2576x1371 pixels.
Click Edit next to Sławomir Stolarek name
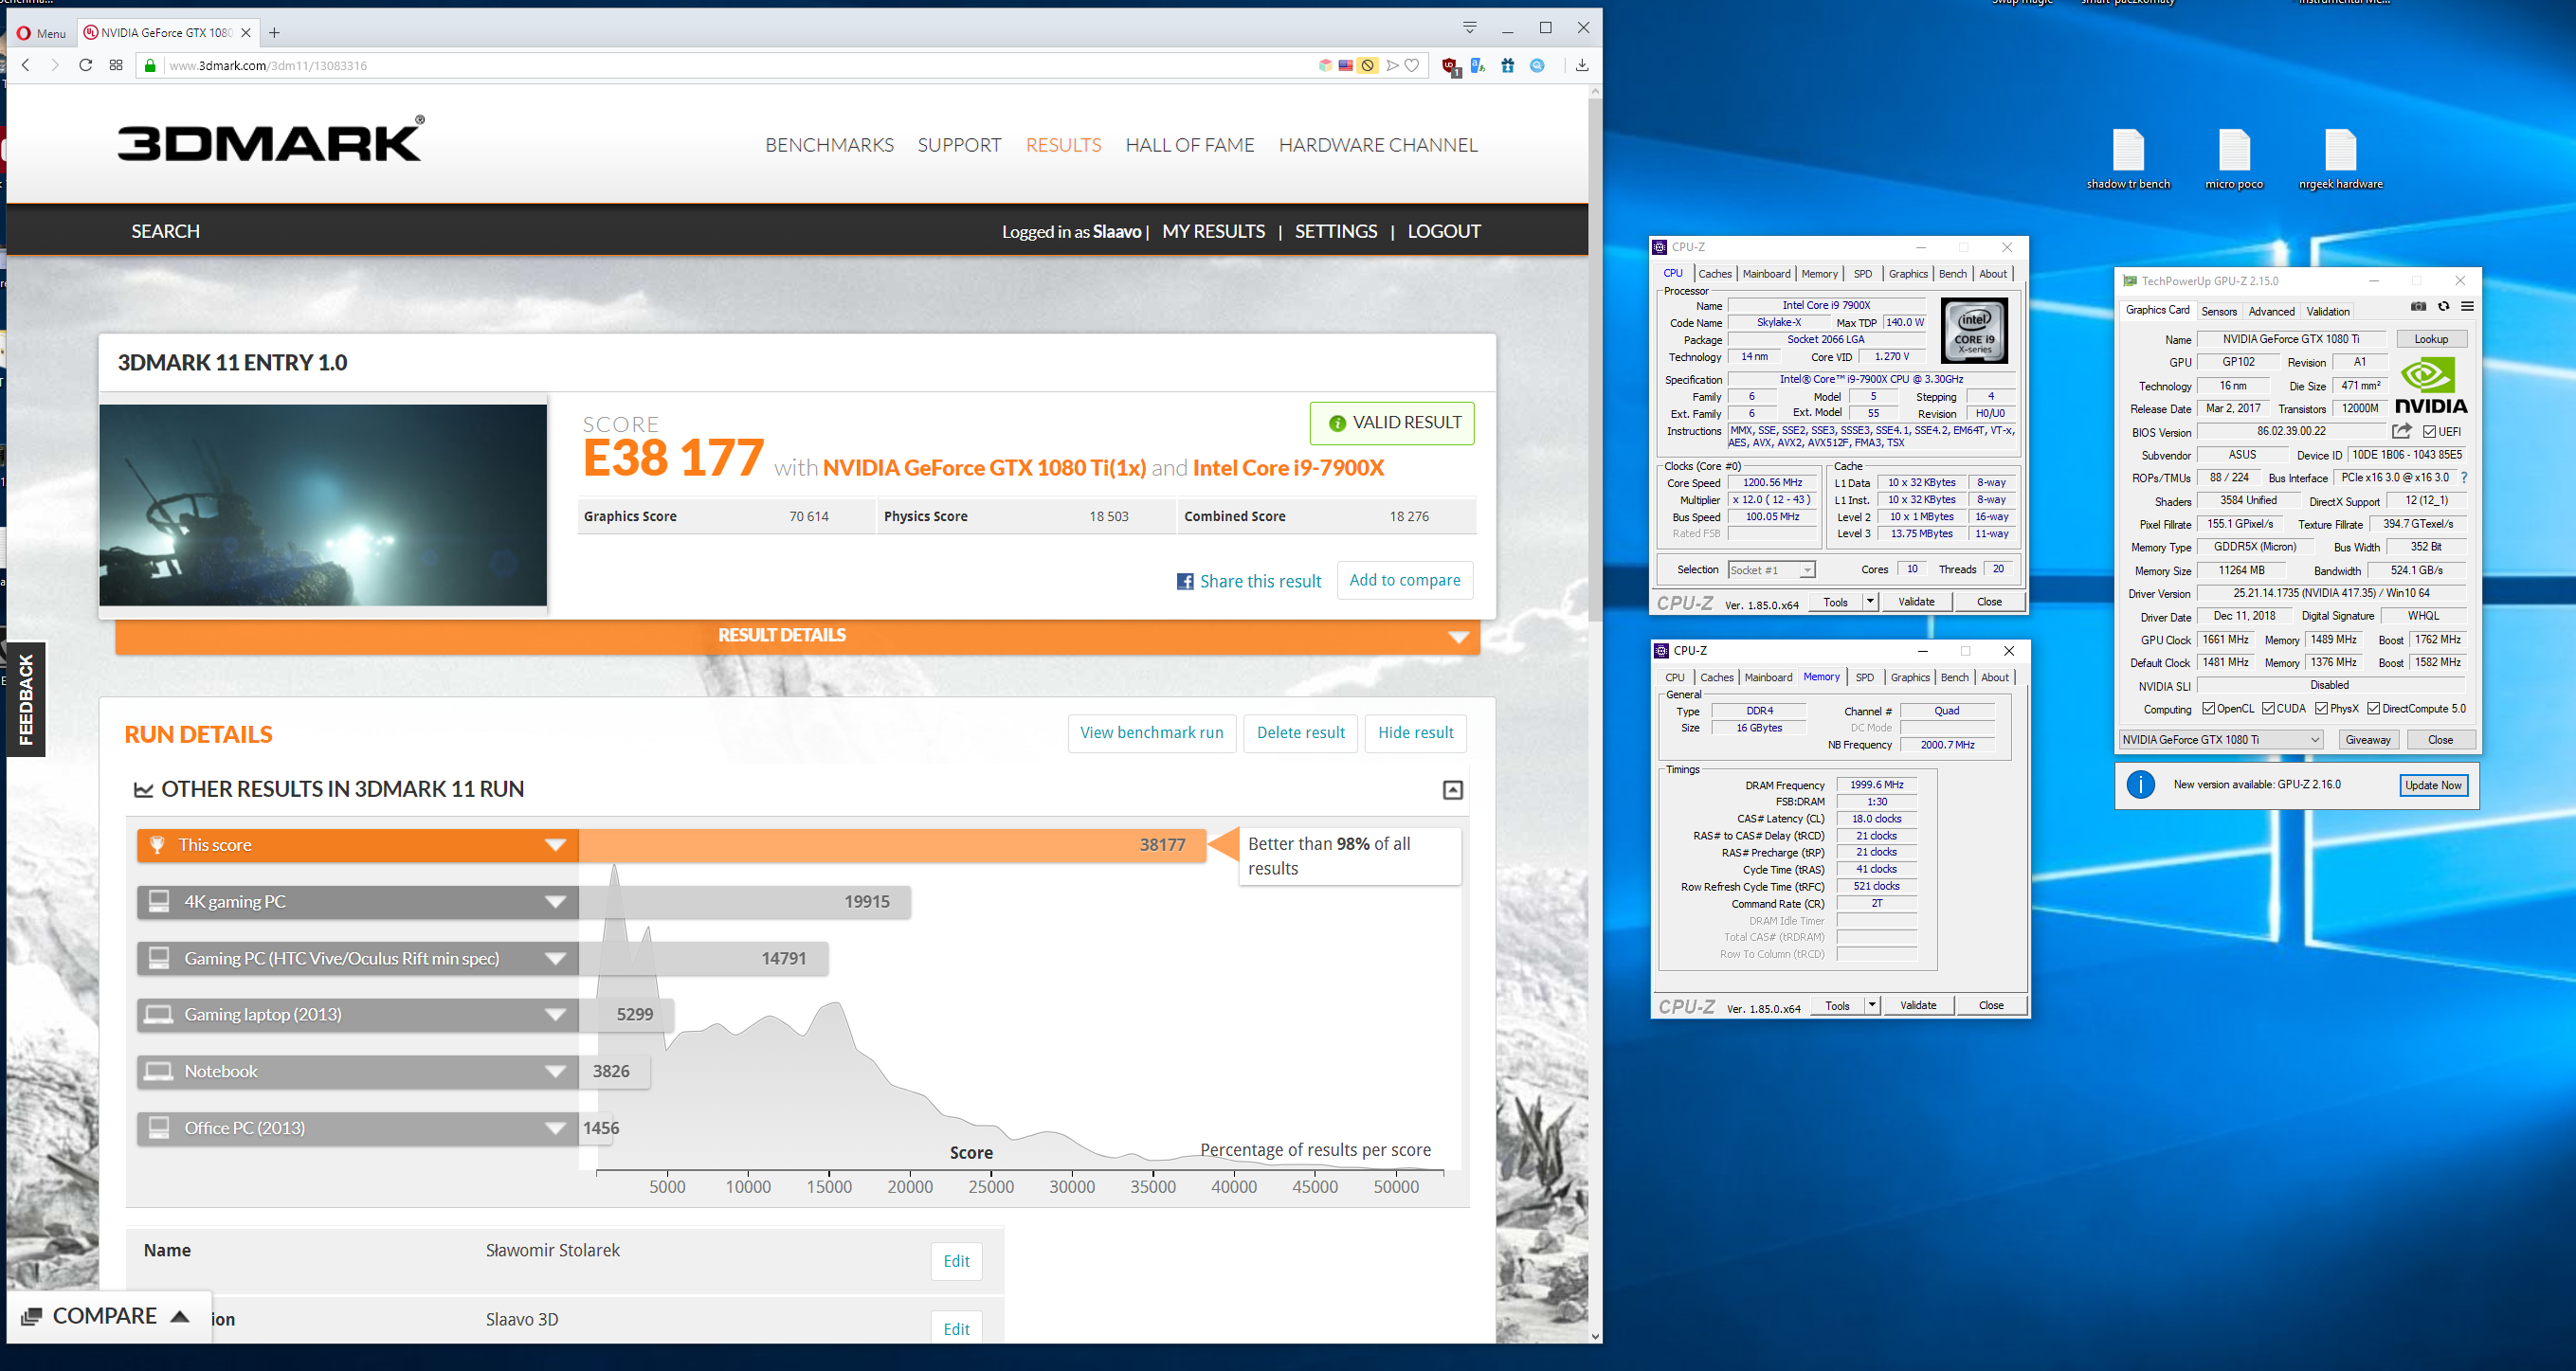point(957,1262)
